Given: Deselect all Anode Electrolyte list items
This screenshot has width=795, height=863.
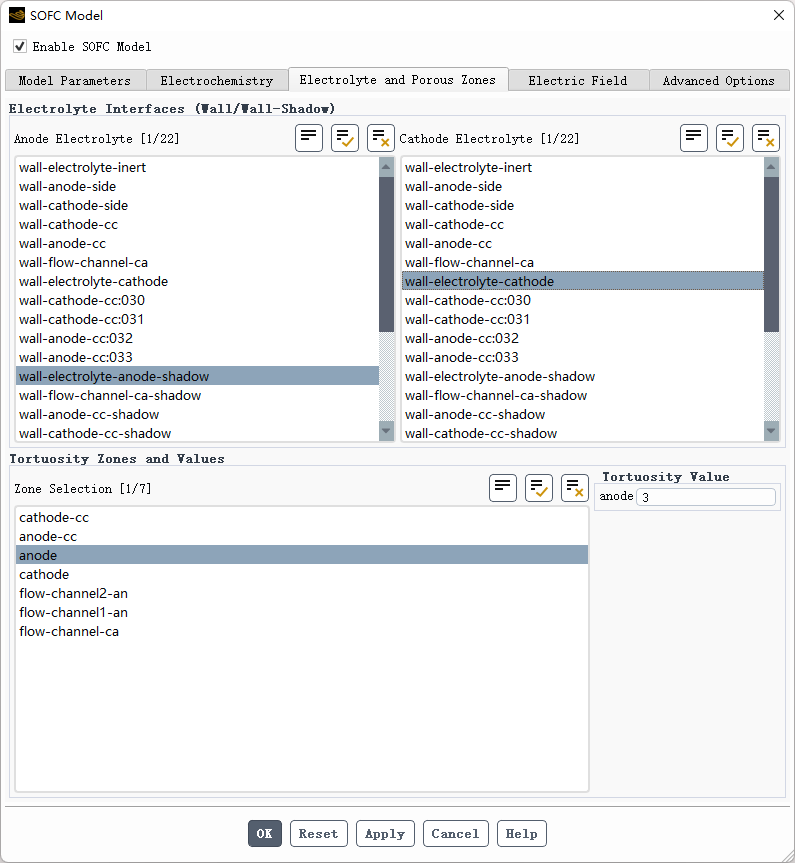Looking at the screenshot, I should pyautogui.click(x=381, y=138).
